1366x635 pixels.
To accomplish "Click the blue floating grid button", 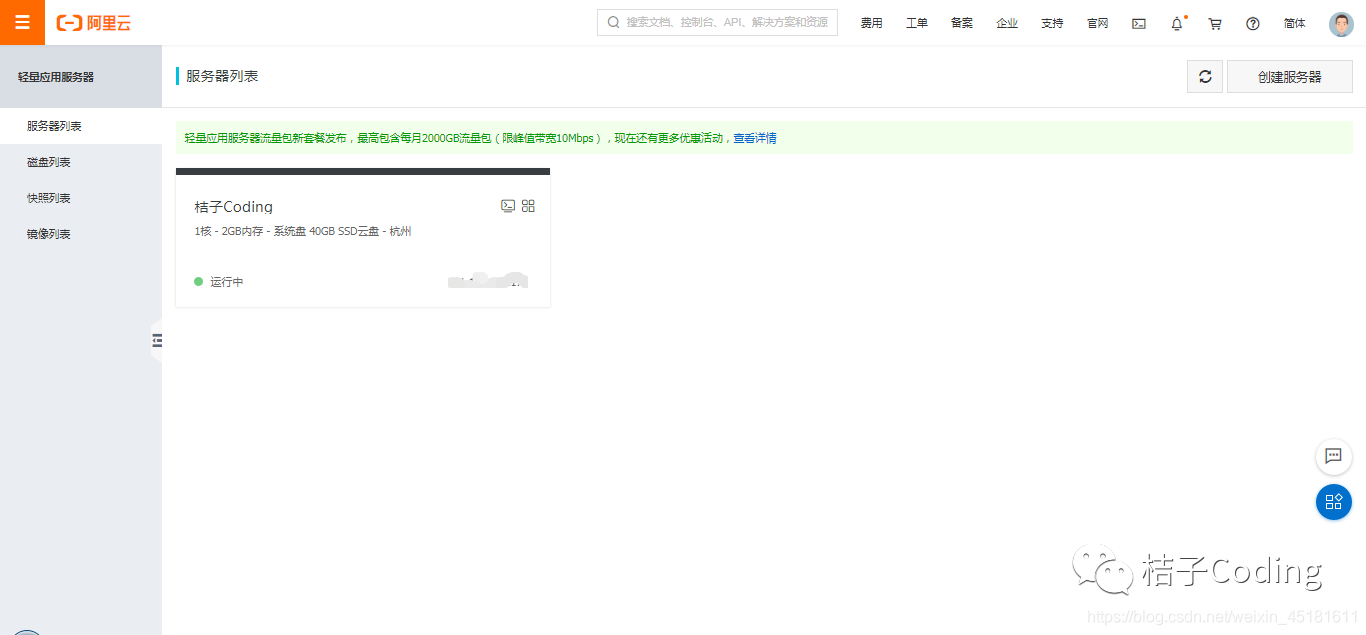I will pos(1333,502).
